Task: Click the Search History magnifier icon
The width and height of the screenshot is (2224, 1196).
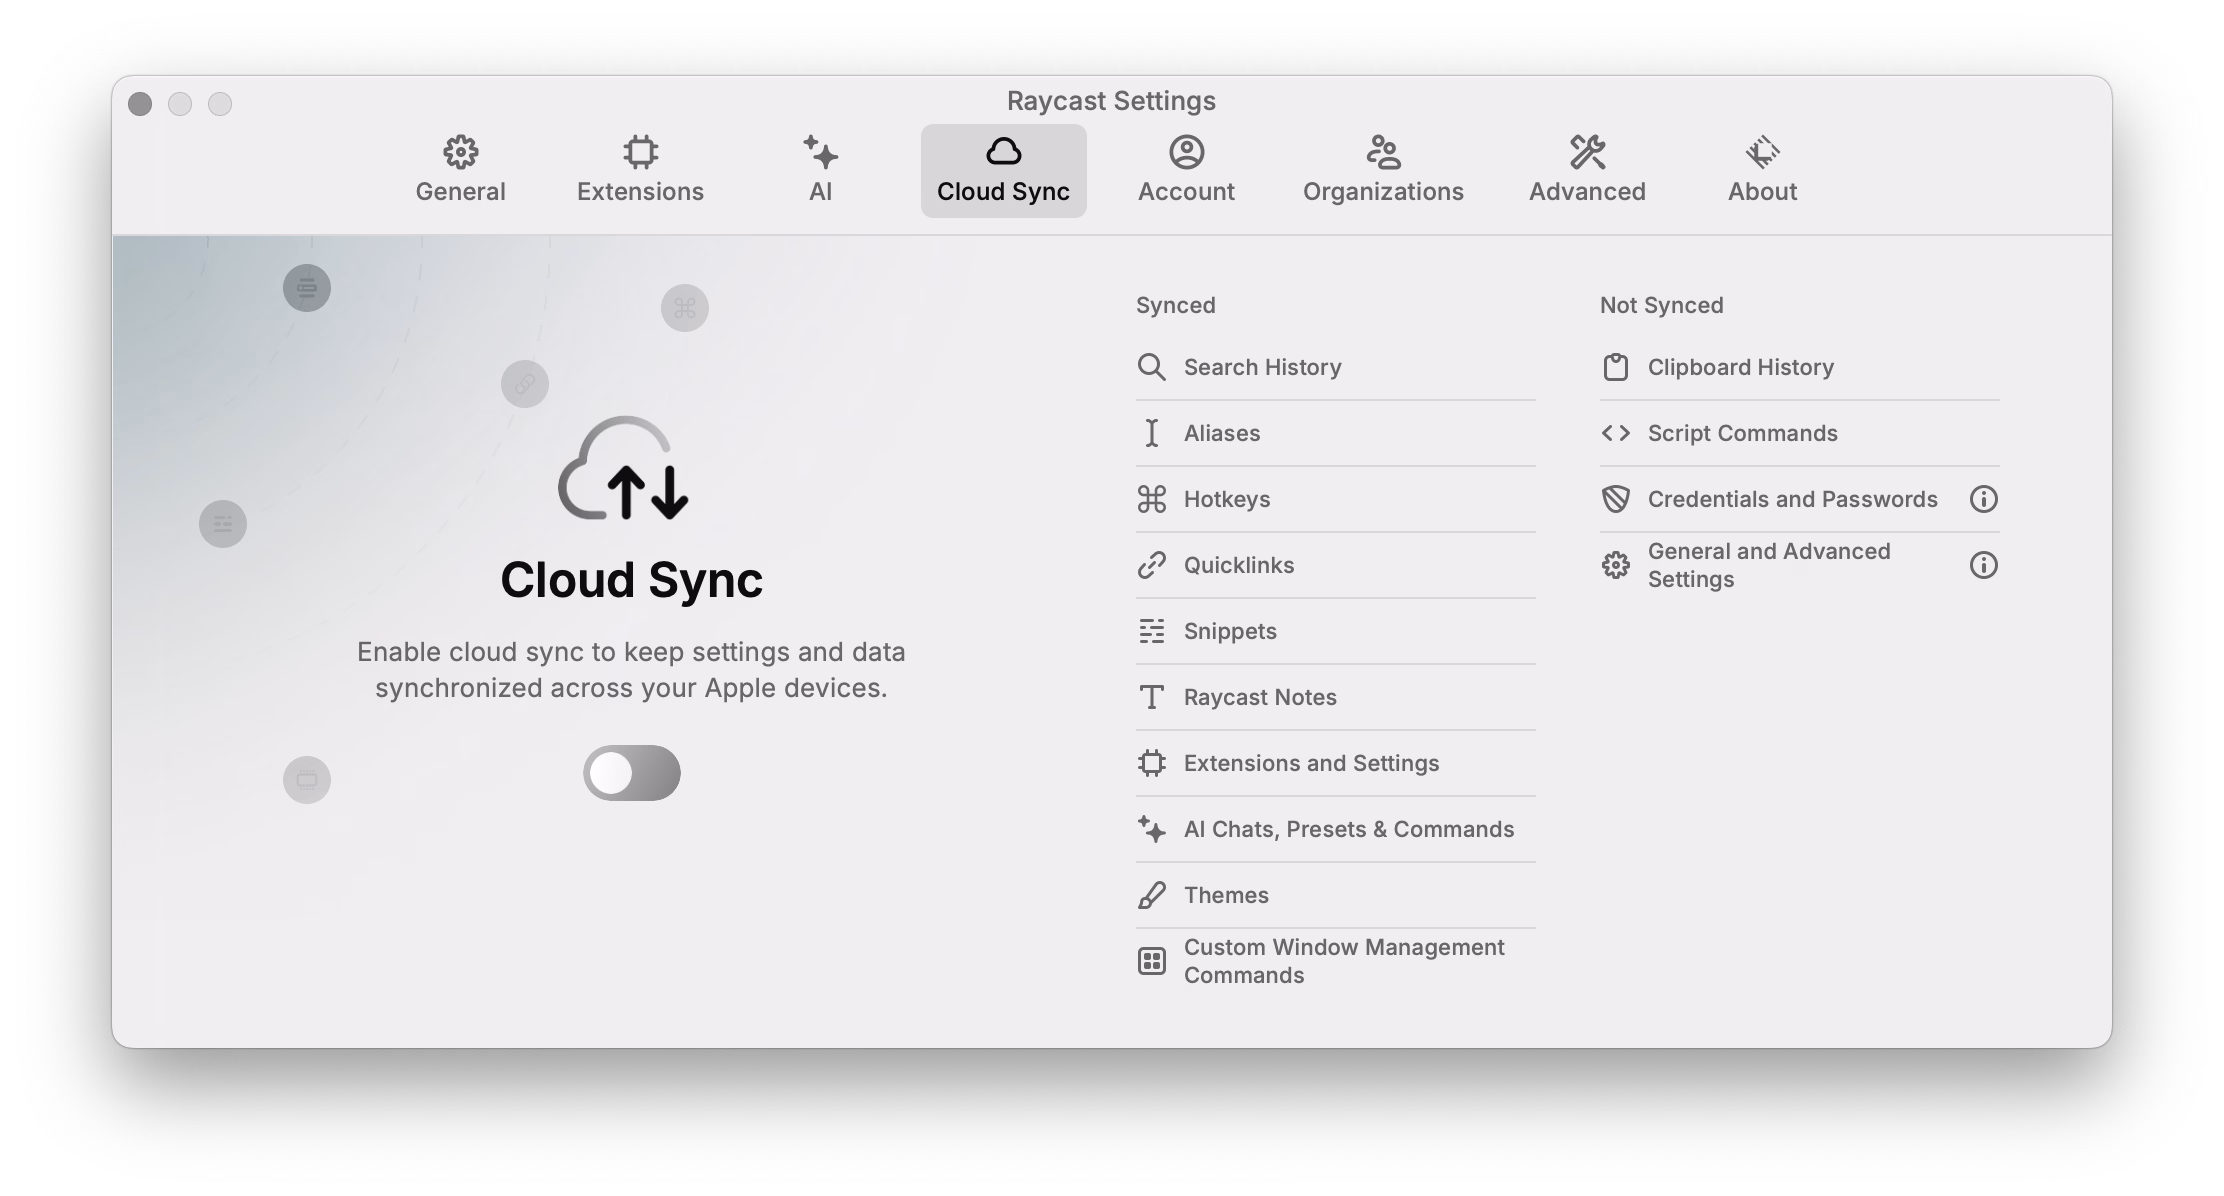Action: tap(1151, 367)
